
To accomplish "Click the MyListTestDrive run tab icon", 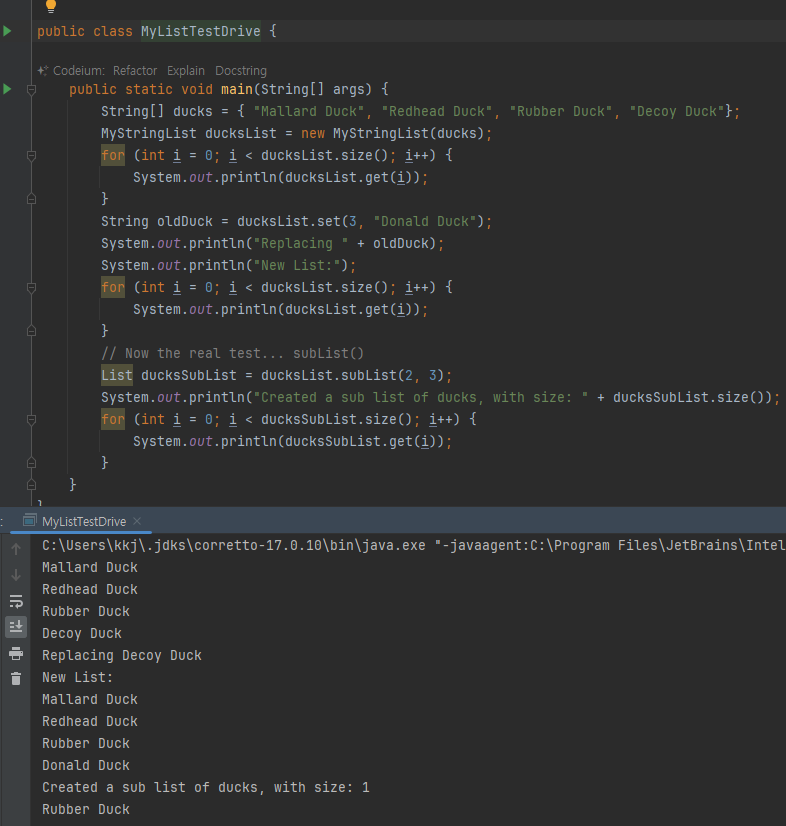I will tap(30, 520).
